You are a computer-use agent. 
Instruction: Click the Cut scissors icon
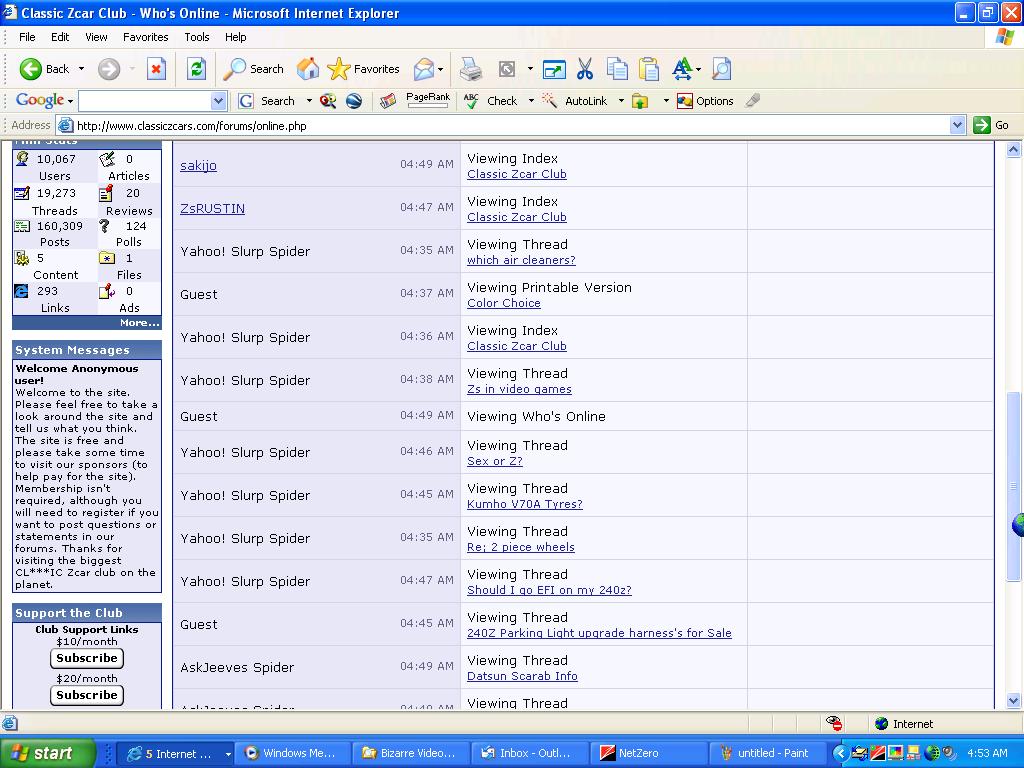pyautogui.click(x=585, y=69)
